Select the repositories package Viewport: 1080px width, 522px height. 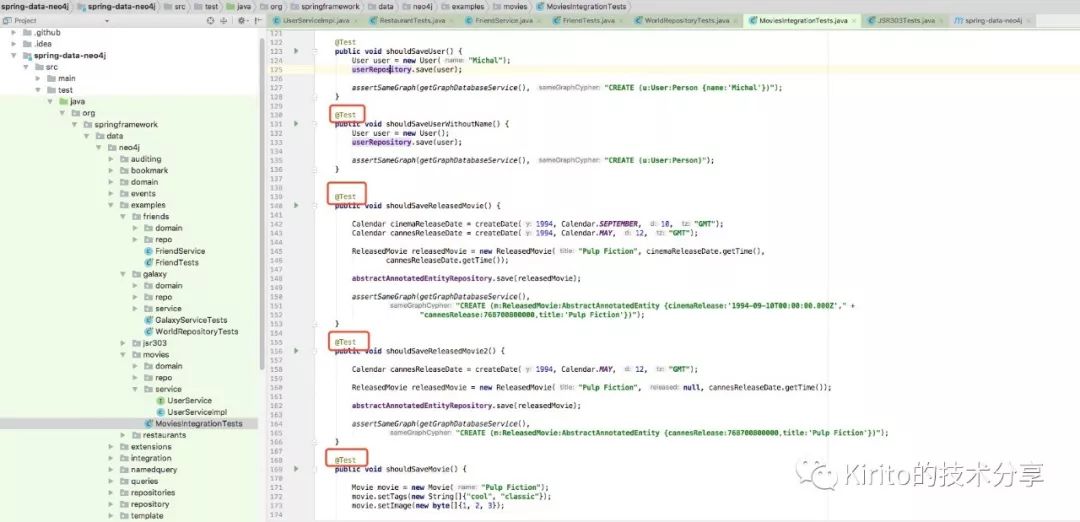pos(153,492)
